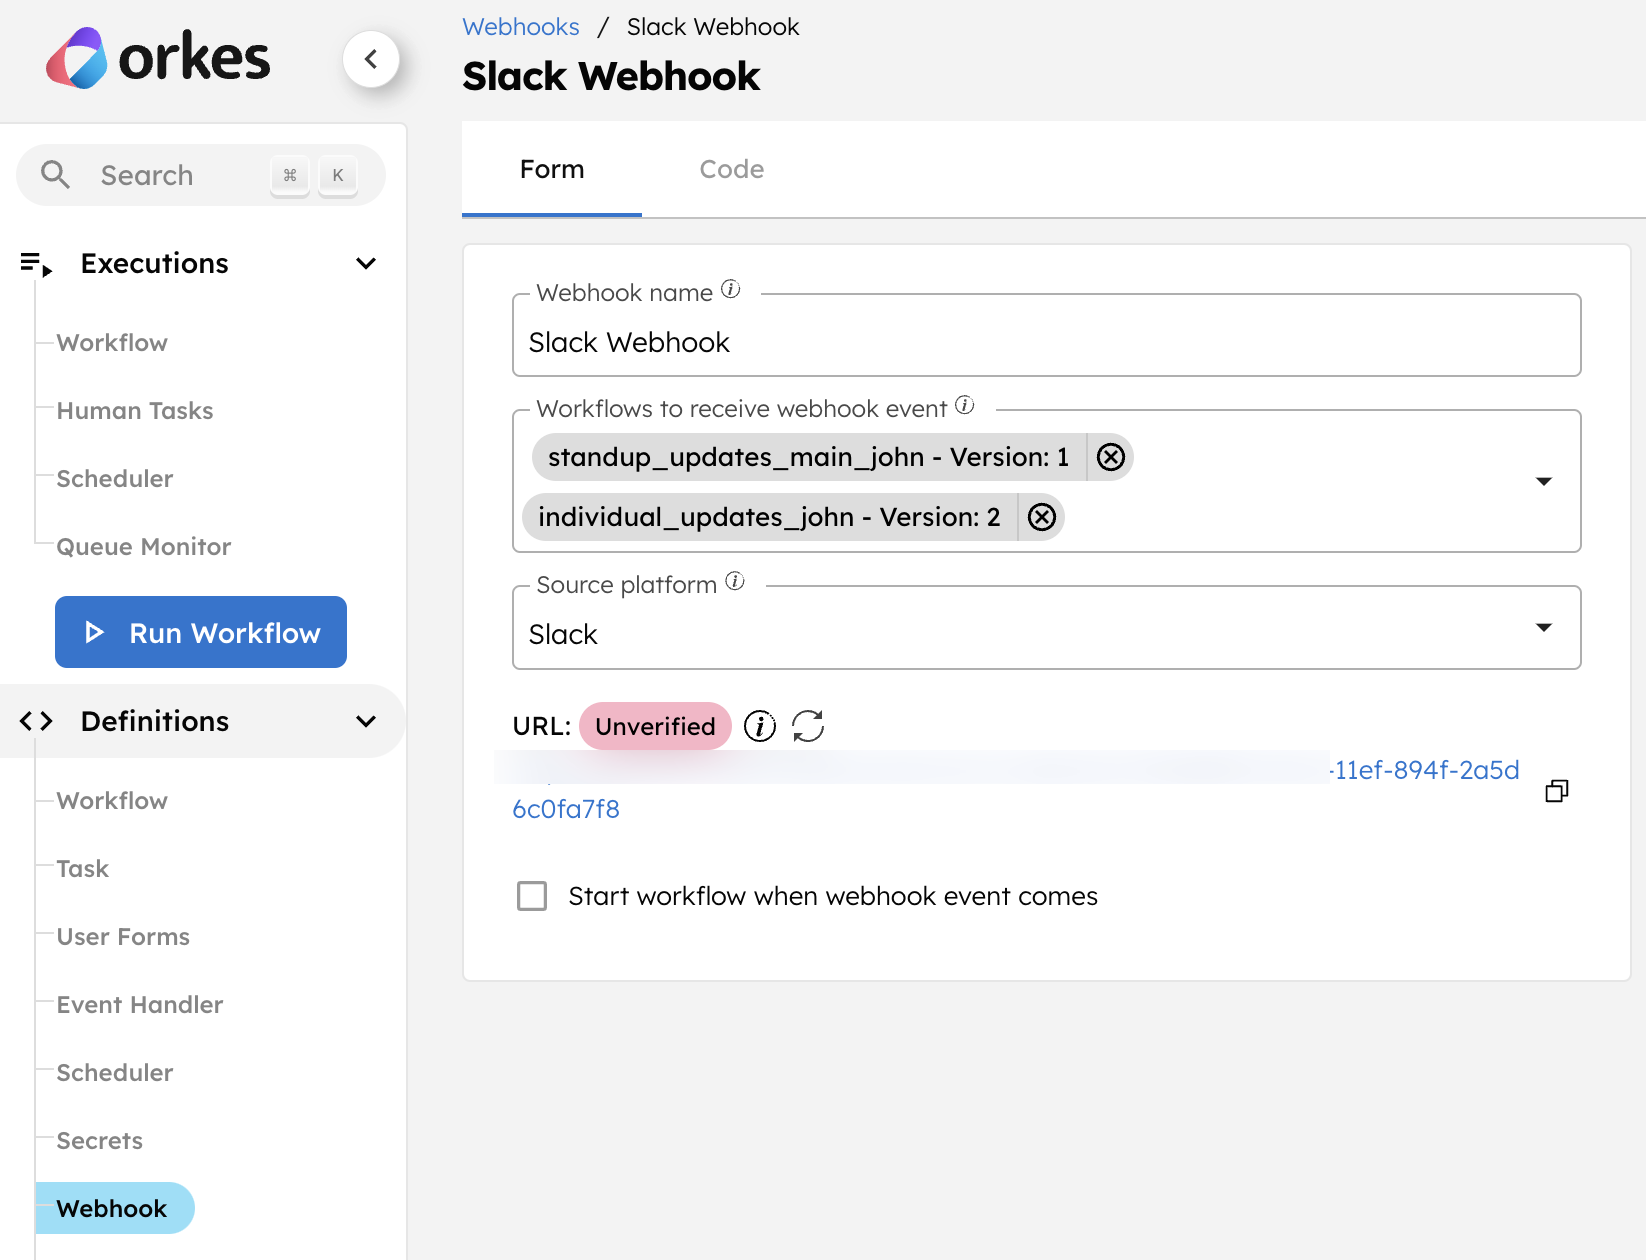
Task: Focus the sidebar Search field
Action: point(201,175)
